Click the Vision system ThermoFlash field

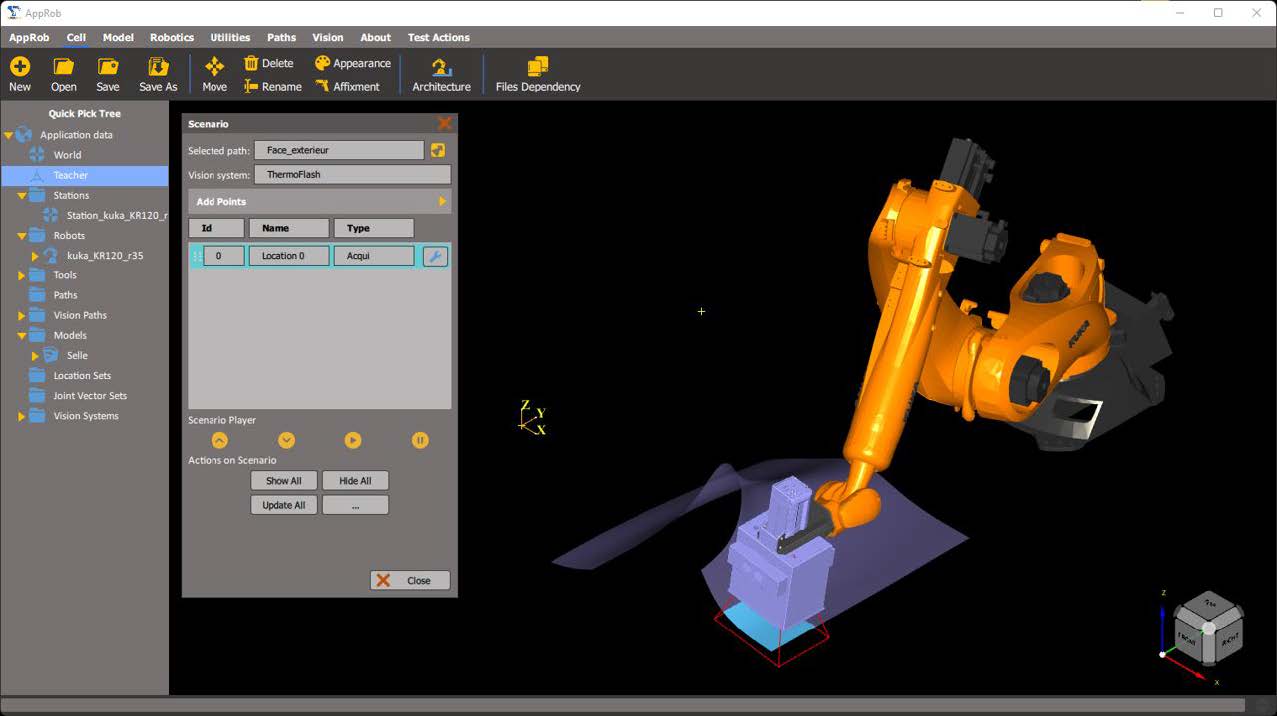click(352, 174)
